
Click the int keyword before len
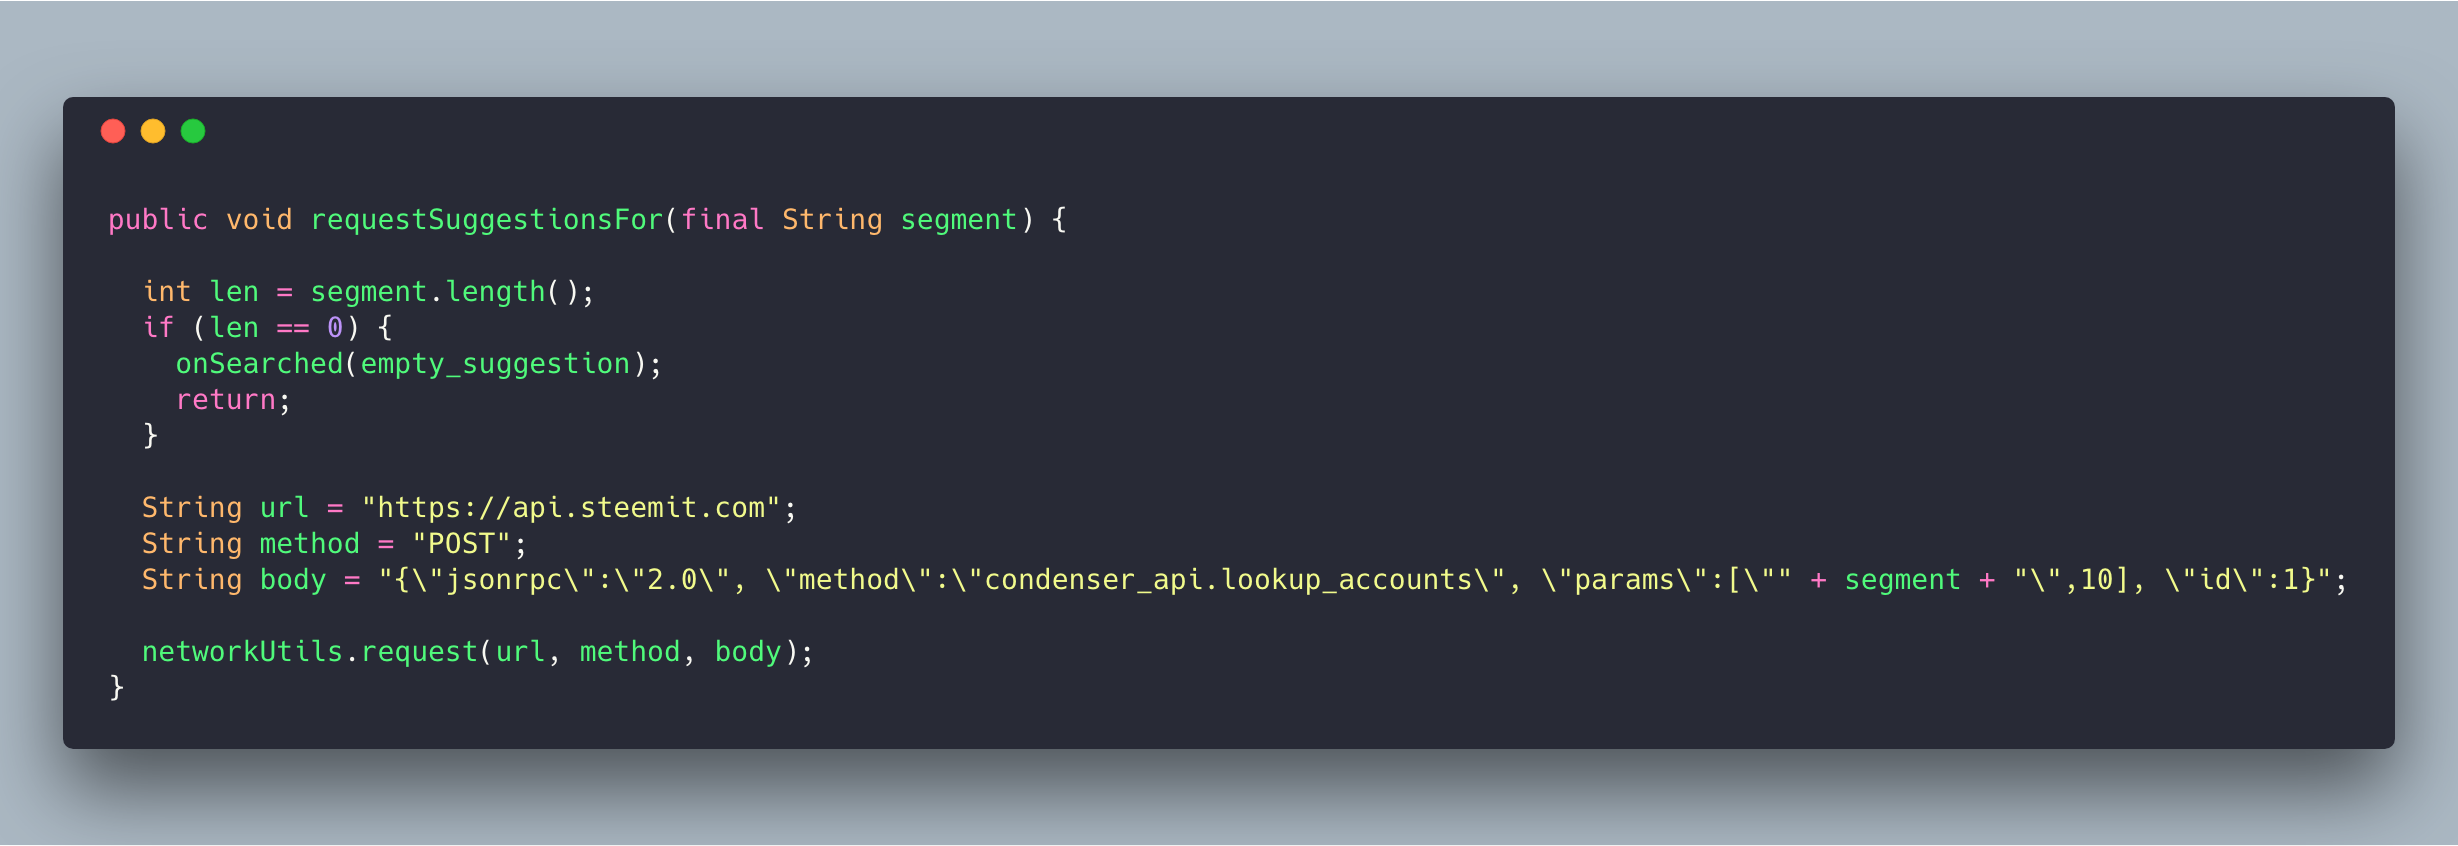click(167, 292)
